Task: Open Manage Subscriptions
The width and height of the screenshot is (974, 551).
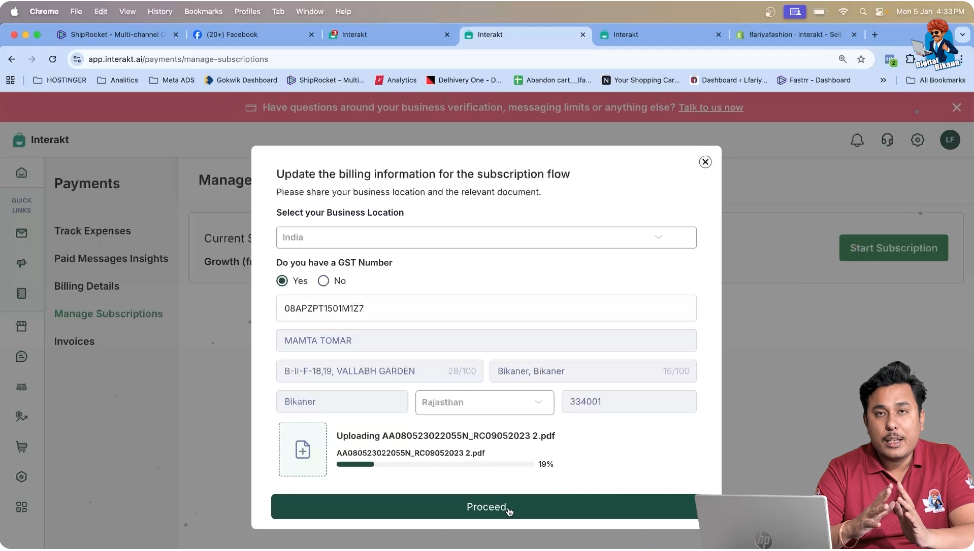Action: (x=108, y=314)
